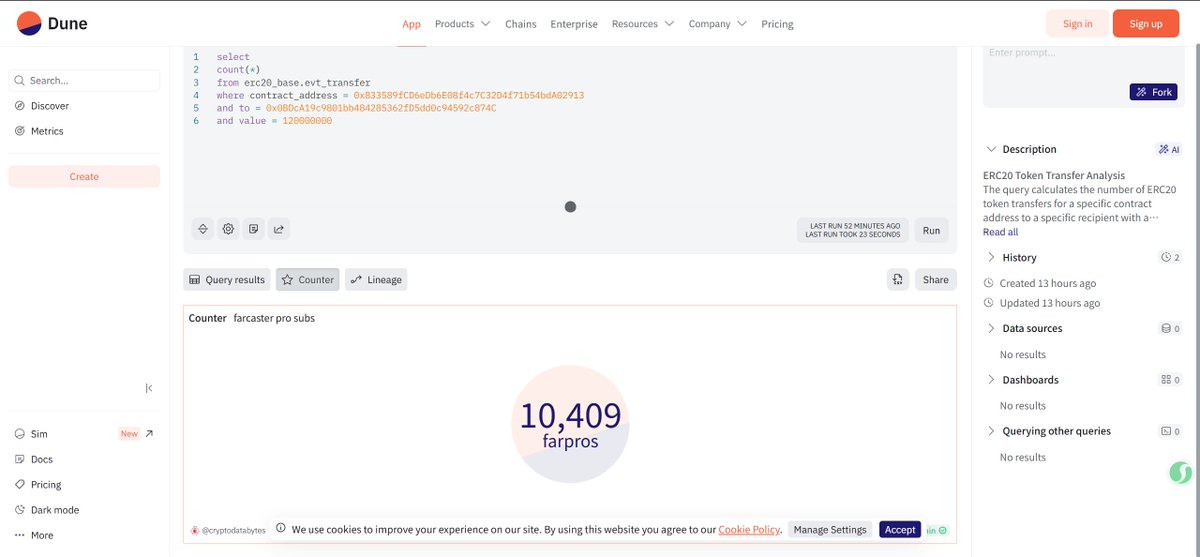Open Chains in top navigation
This screenshot has height=557, width=1200.
520,24
